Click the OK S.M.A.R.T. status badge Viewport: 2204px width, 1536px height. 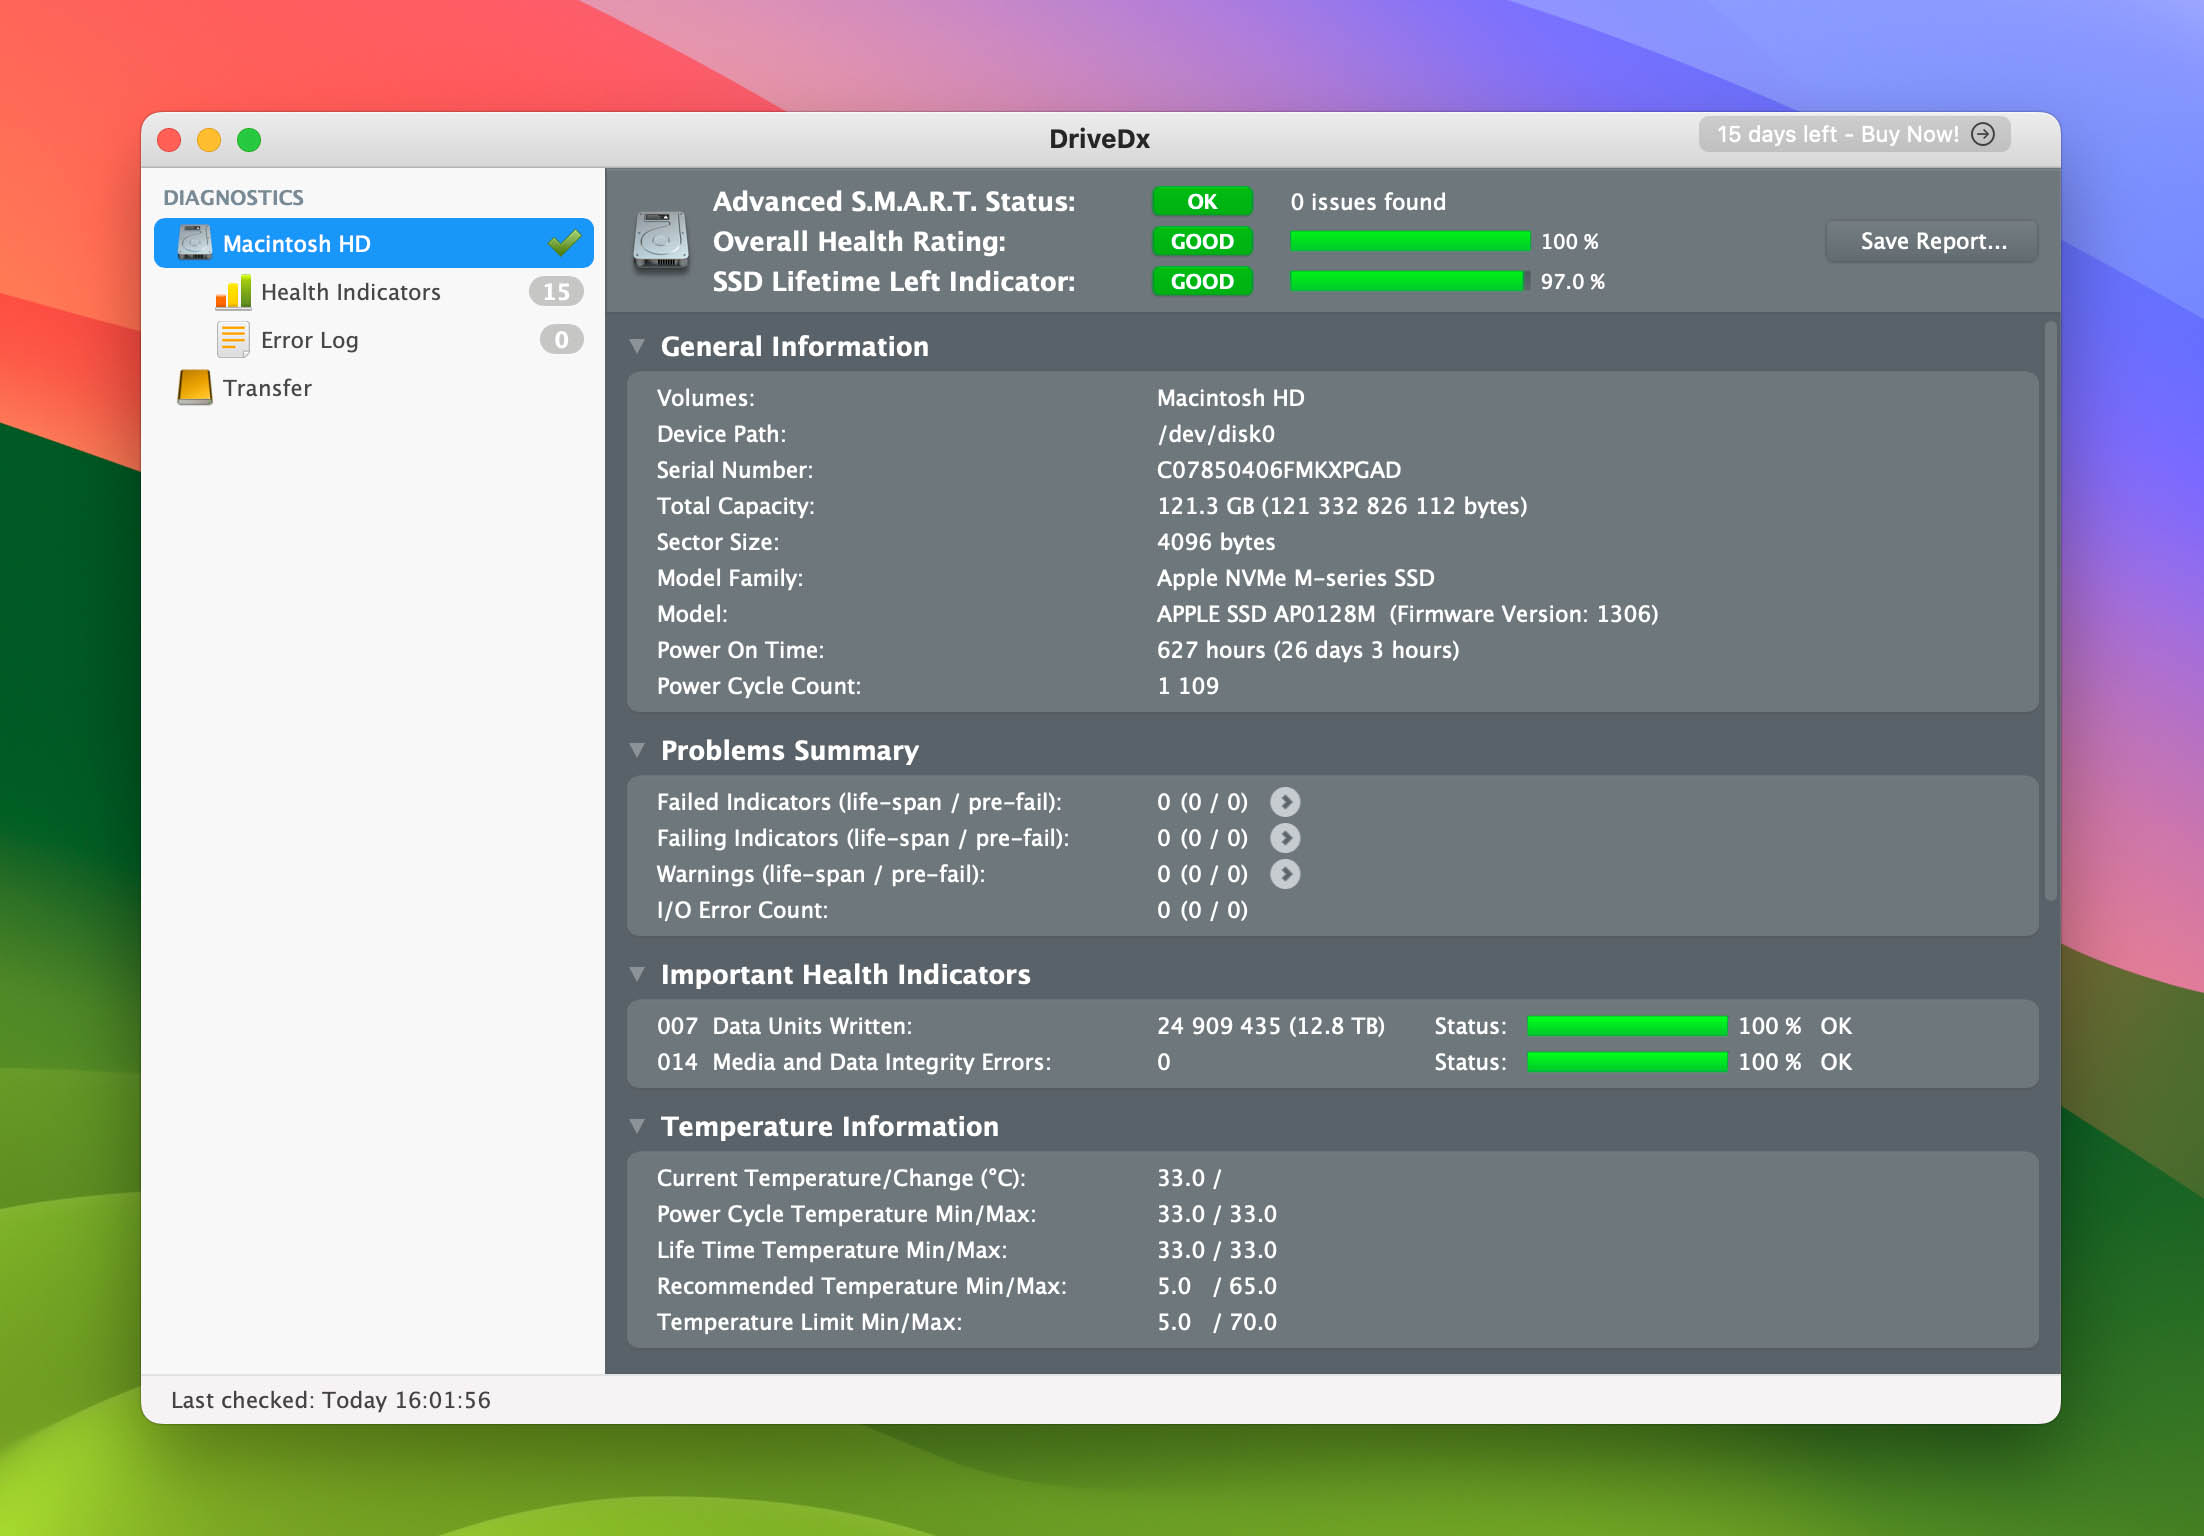1202,201
